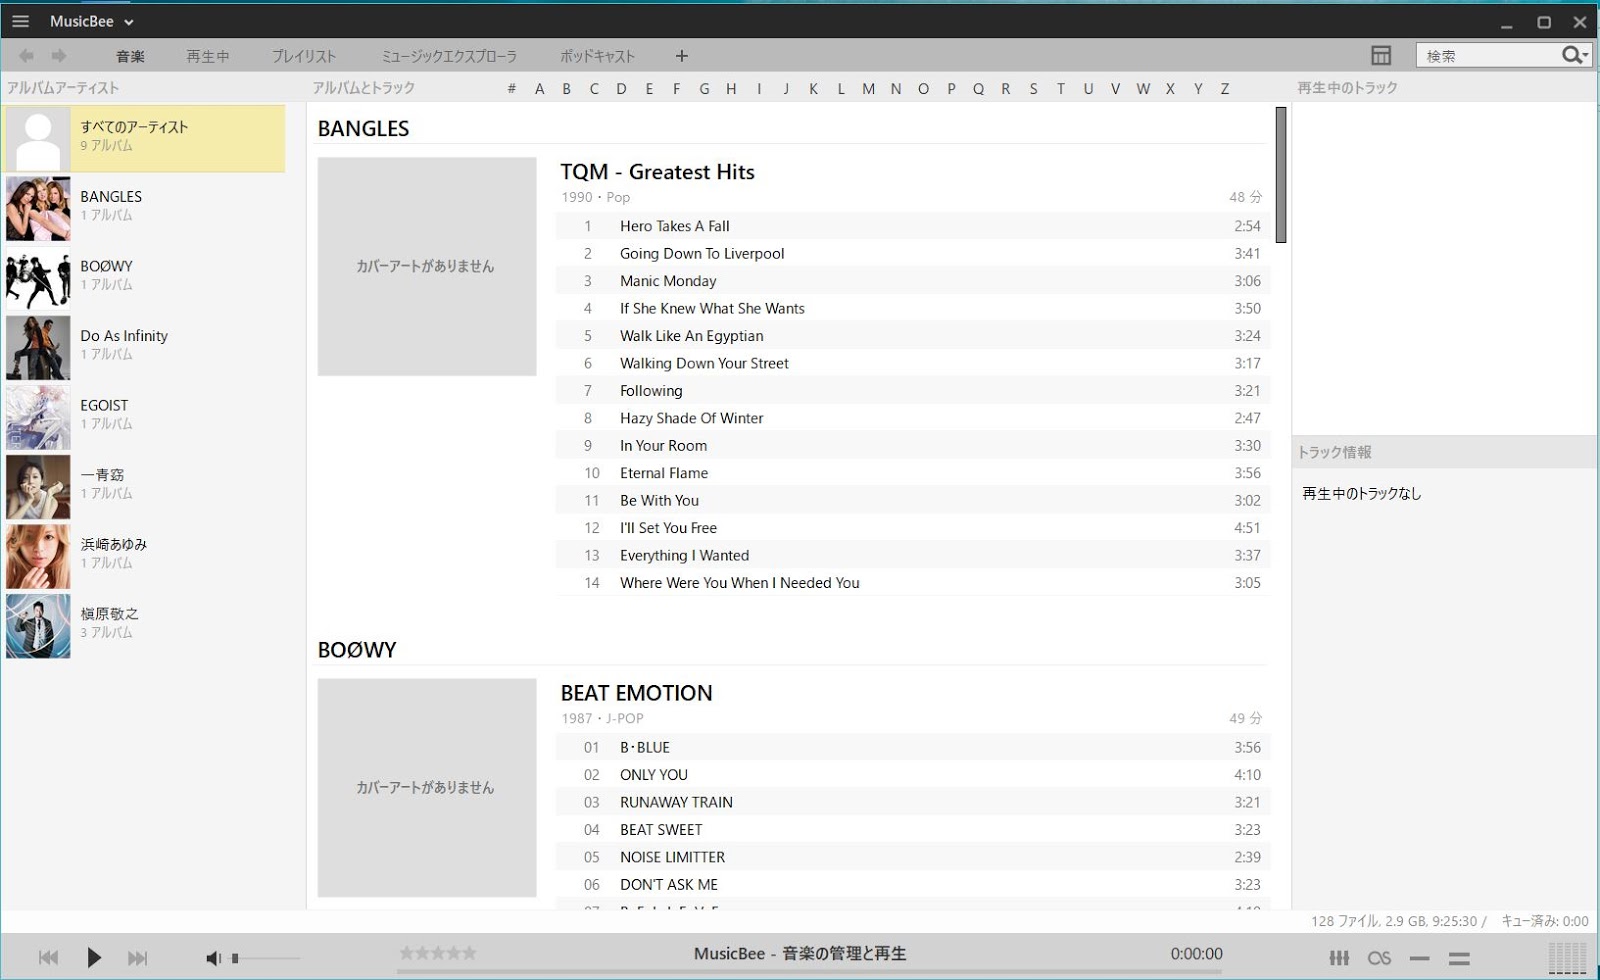Image resolution: width=1600 pixels, height=980 pixels.
Task: Select track Walk Like An Egyptian
Action: coord(913,336)
